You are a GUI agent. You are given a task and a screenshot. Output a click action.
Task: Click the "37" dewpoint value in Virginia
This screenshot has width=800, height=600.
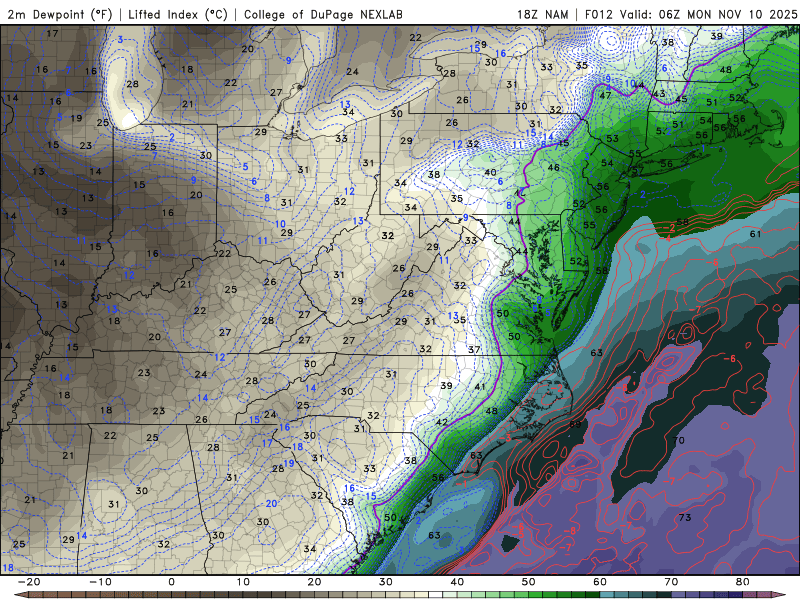474,349
